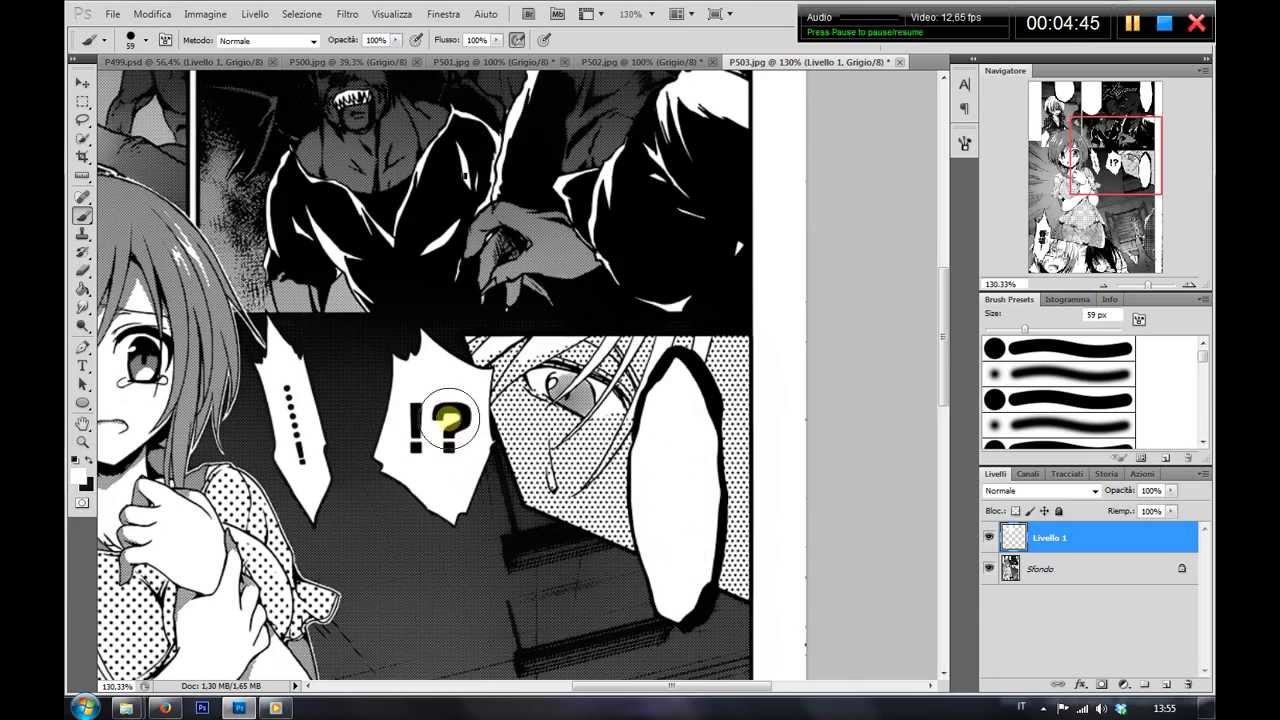Select the Hand tool
Image resolution: width=1280 pixels, height=720 pixels.
point(82,423)
